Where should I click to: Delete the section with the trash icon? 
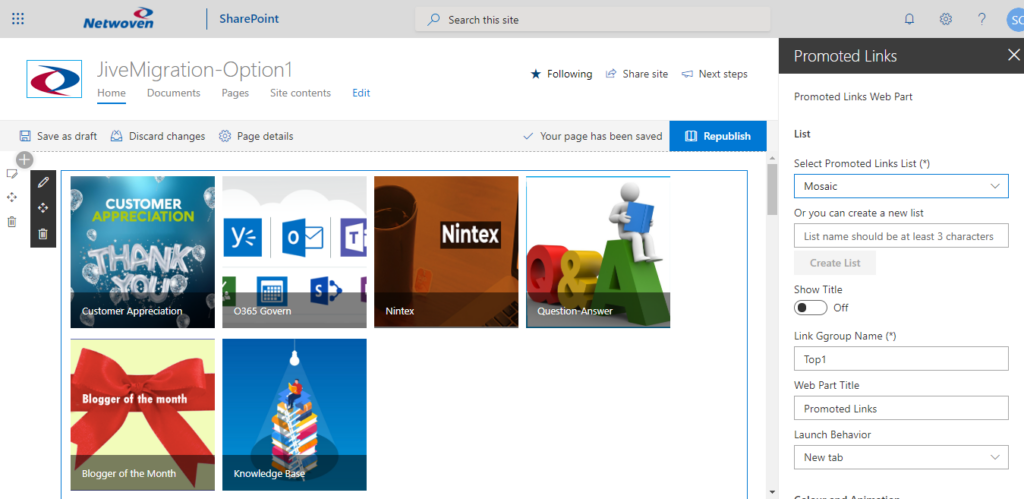[x=11, y=221]
